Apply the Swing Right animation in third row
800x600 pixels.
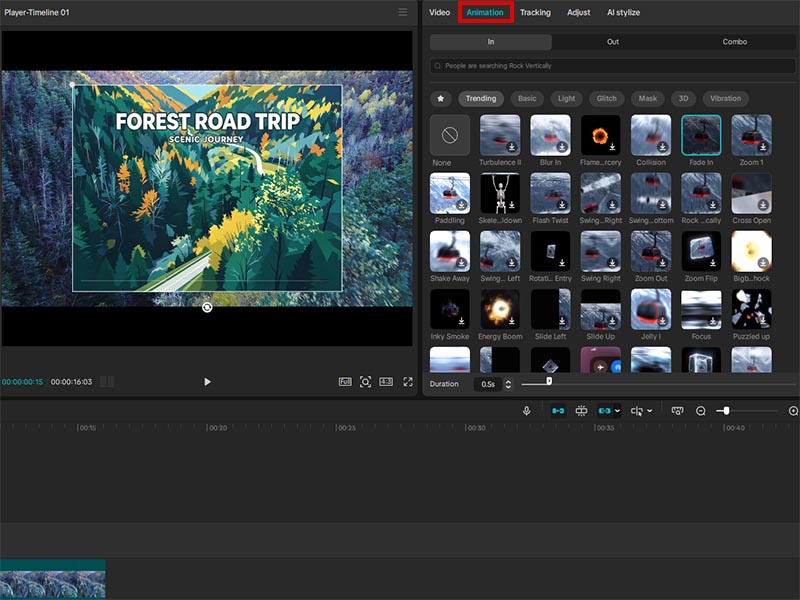click(x=601, y=252)
